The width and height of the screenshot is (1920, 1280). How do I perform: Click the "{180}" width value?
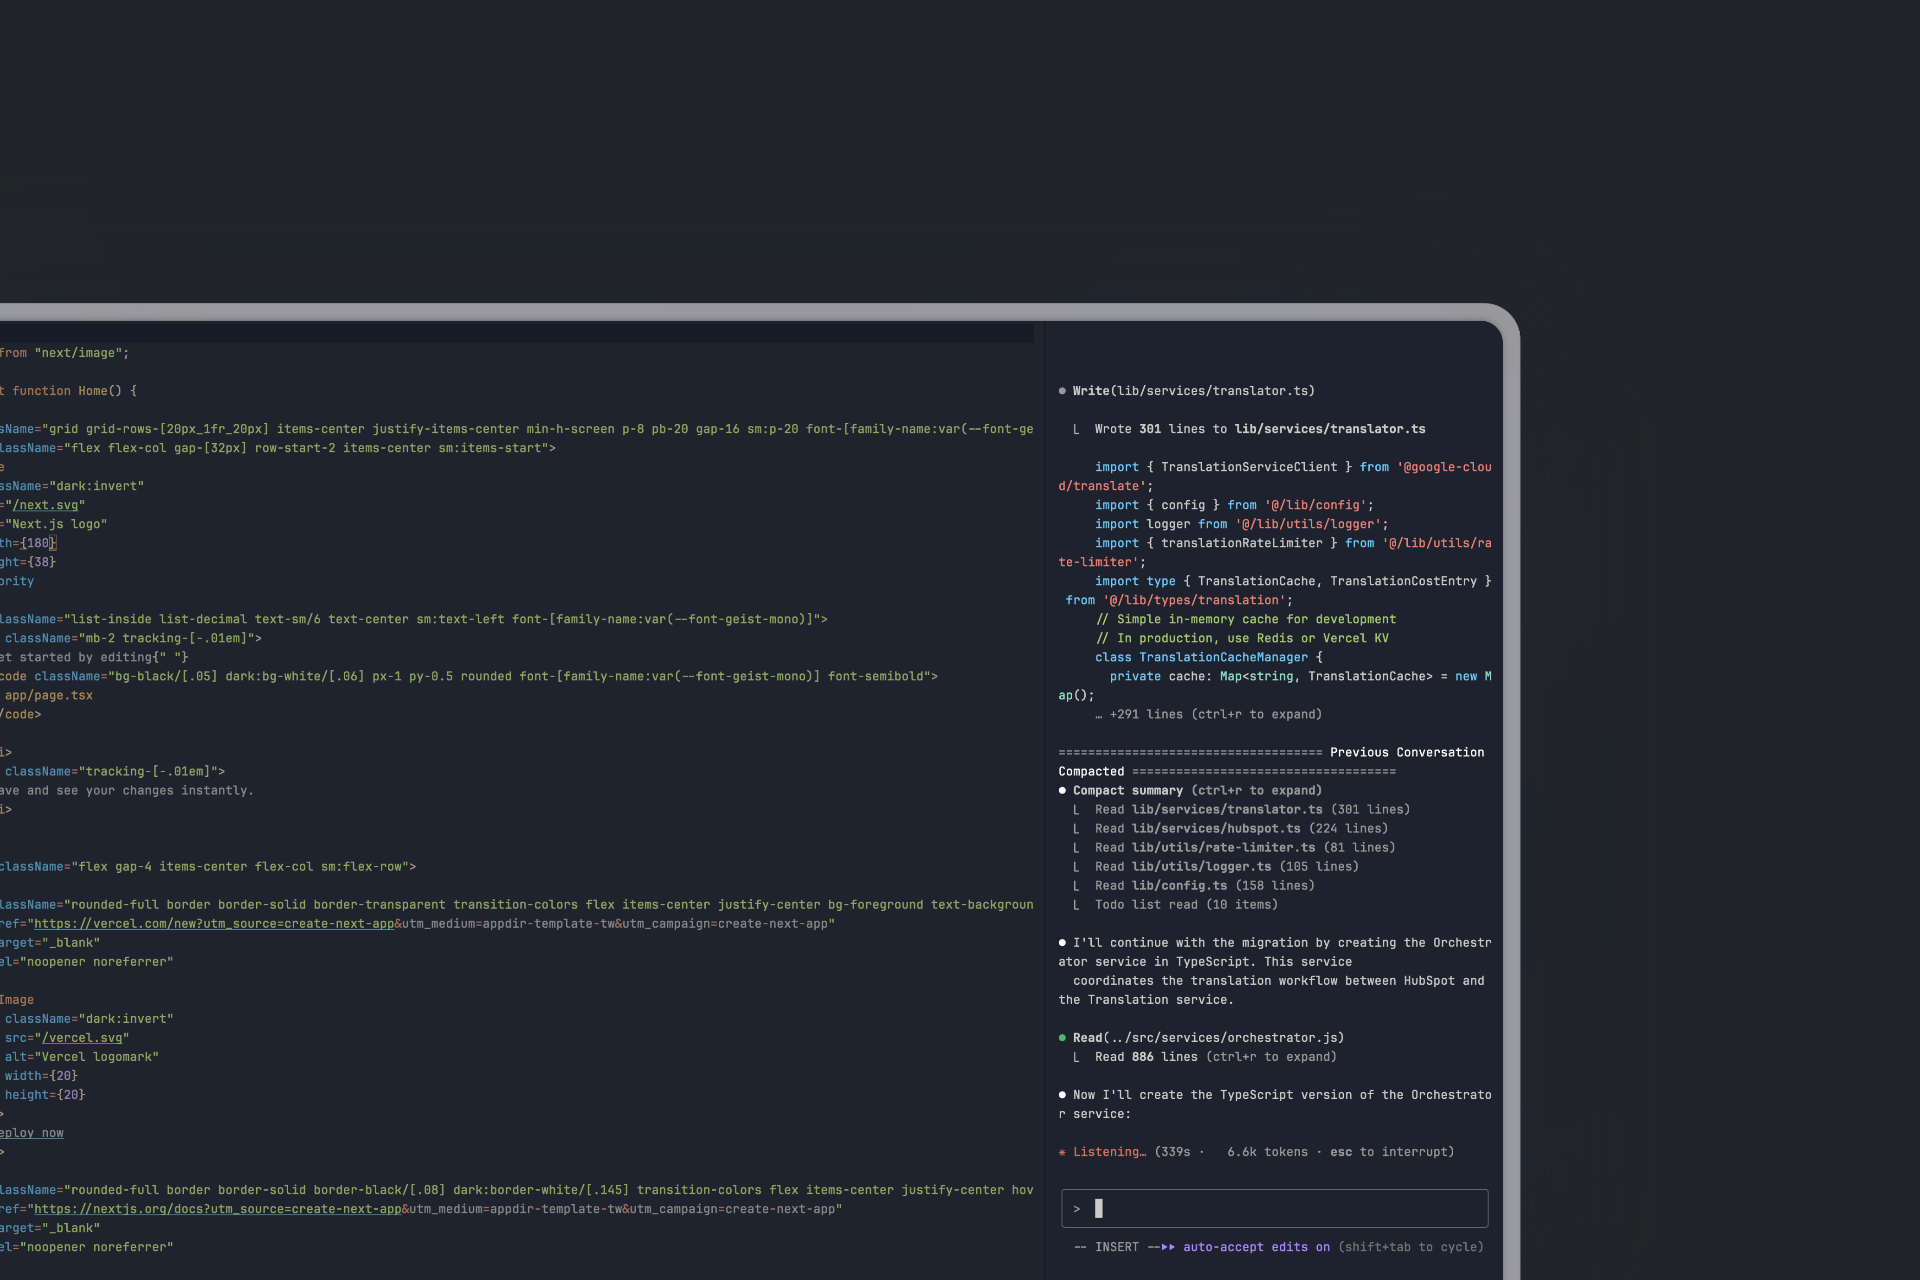[x=38, y=543]
